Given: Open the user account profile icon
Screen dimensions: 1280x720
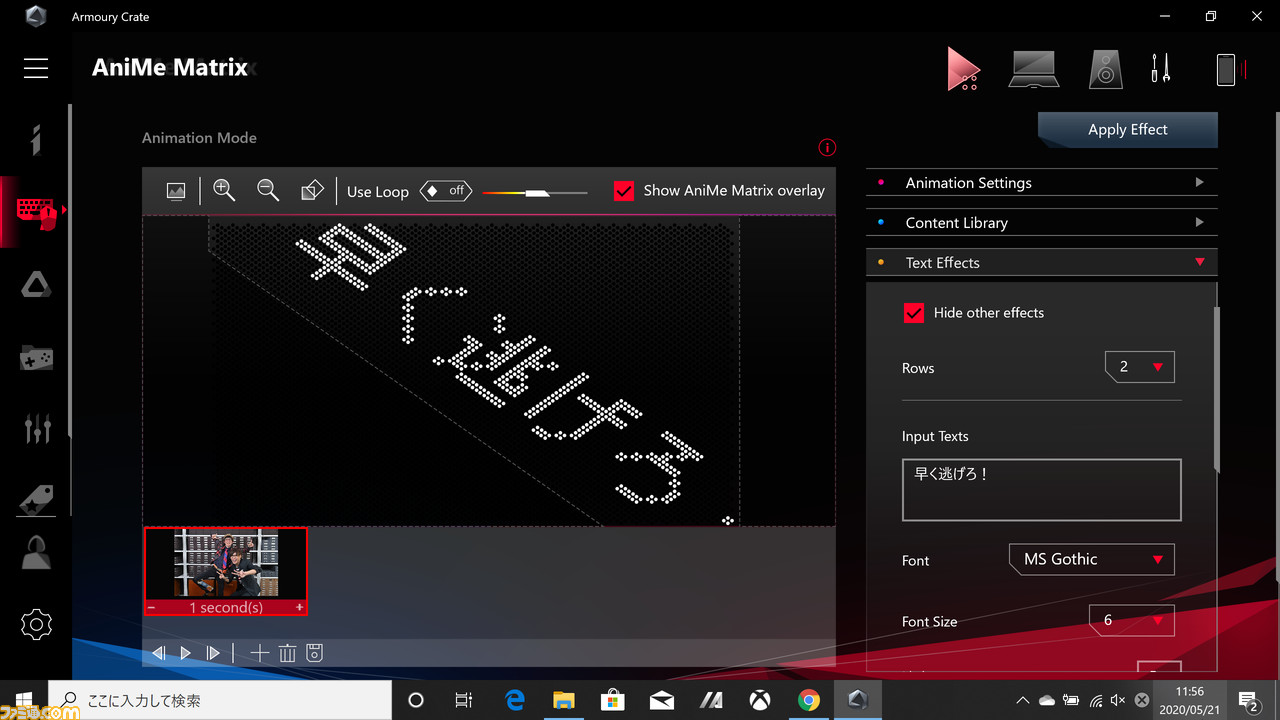Looking at the screenshot, I should click(x=36, y=552).
